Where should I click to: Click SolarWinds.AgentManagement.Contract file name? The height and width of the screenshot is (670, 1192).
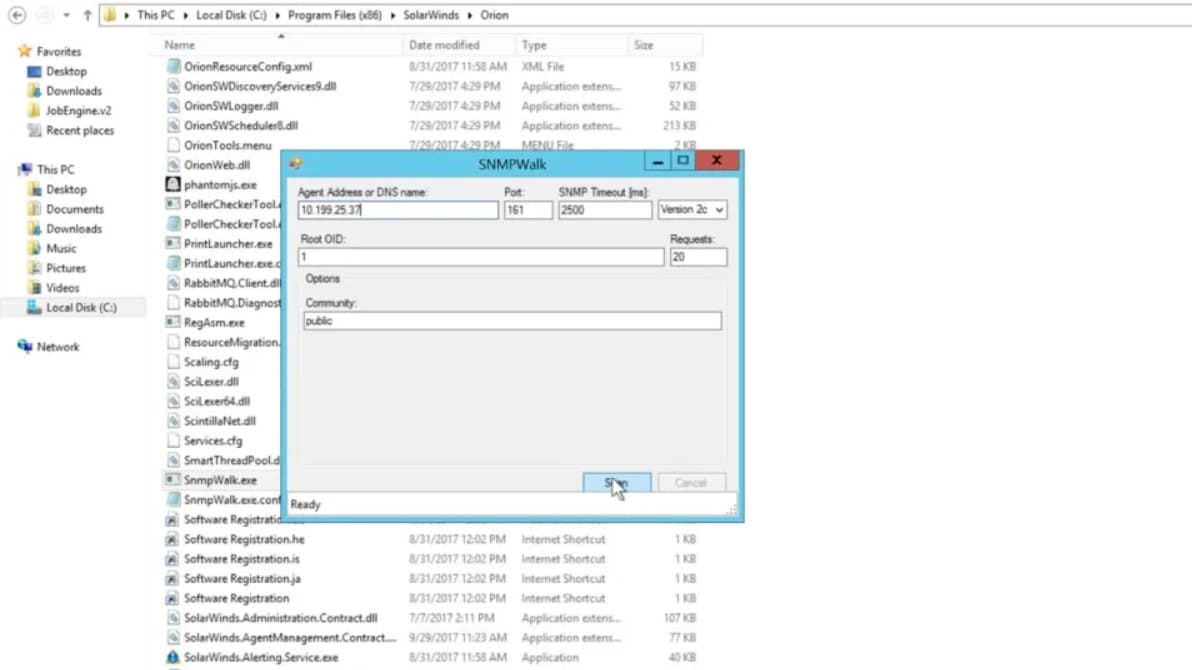(x=290, y=638)
